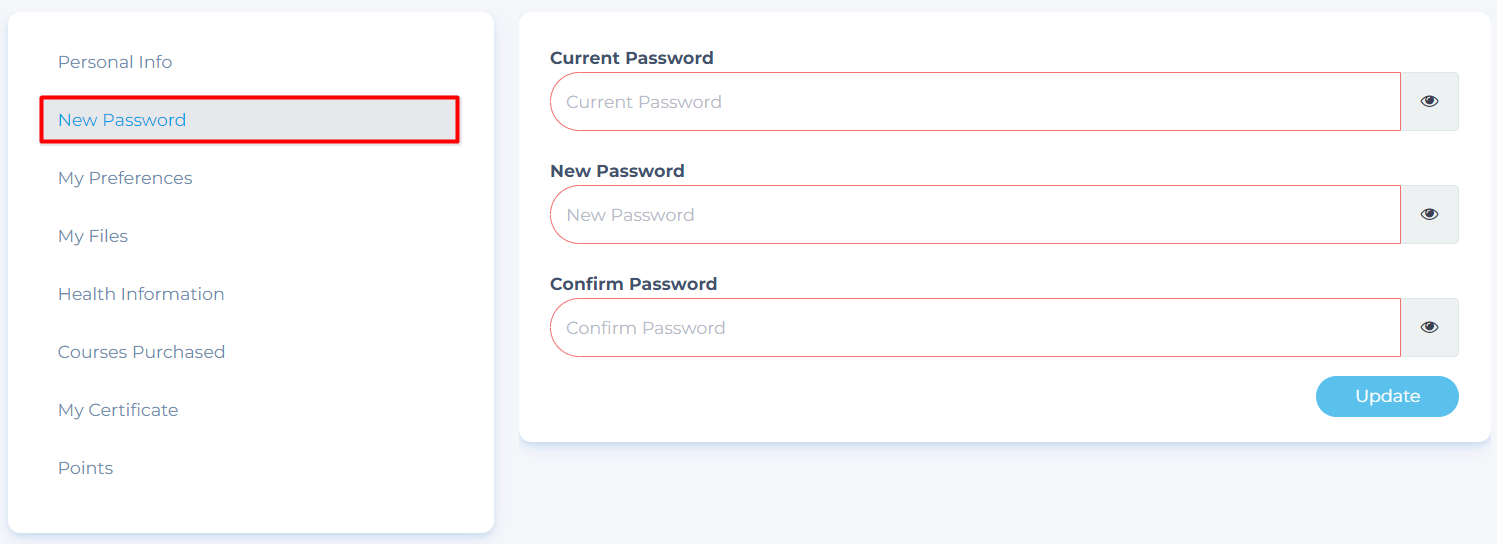Click the bold Confirm Password label
The image size is (1497, 544).
(633, 284)
